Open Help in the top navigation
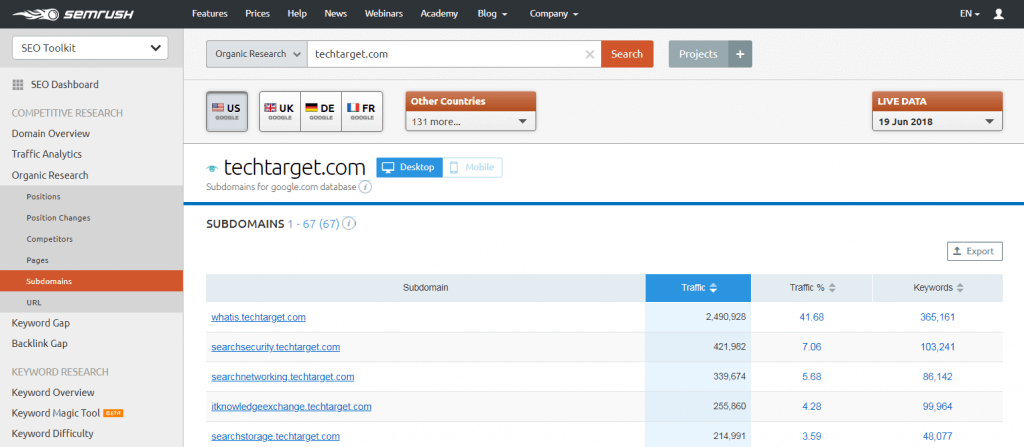Image resolution: width=1024 pixels, height=447 pixels. coord(297,14)
